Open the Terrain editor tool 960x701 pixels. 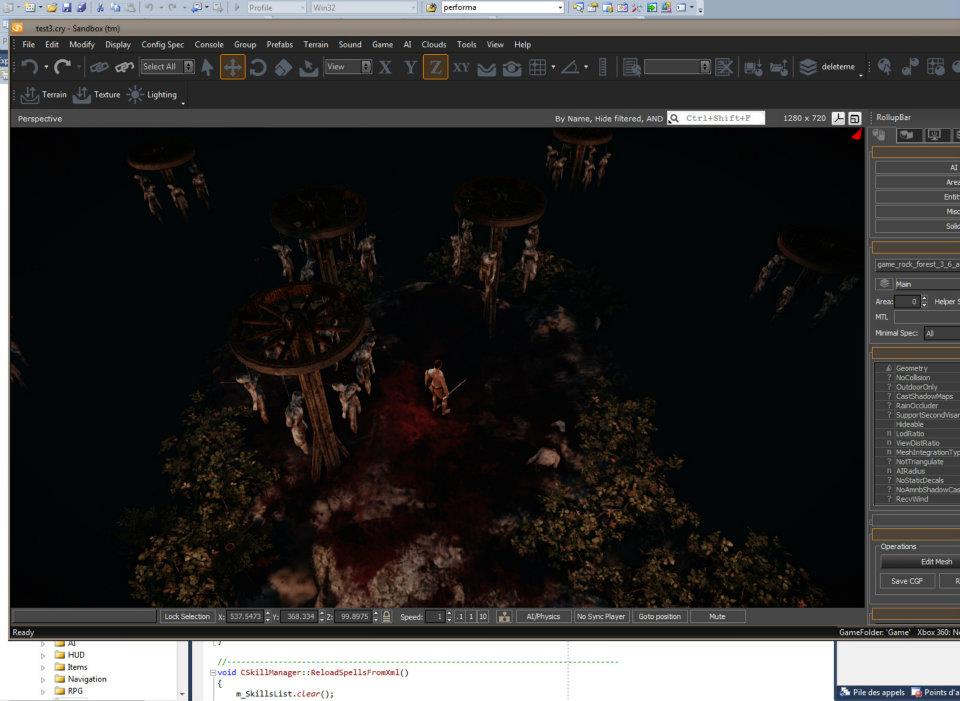(43, 95)
